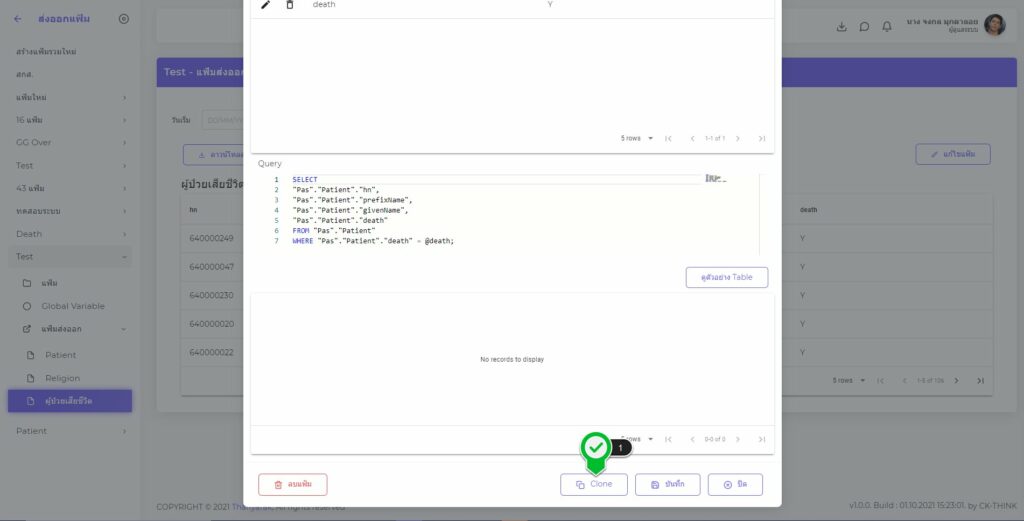Click the download icon in top bar
Image resolution: width=1024 pixels, height=521 pixels.
[x=841, y=27]
